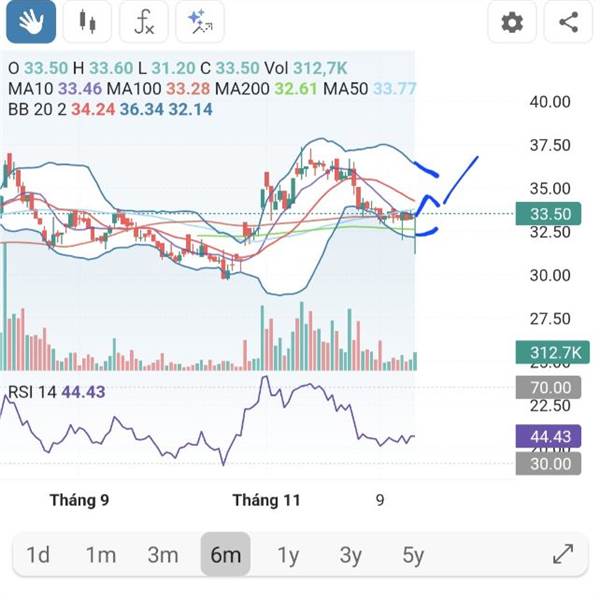Click the RSI 14 indicator label

click(31, 391)
